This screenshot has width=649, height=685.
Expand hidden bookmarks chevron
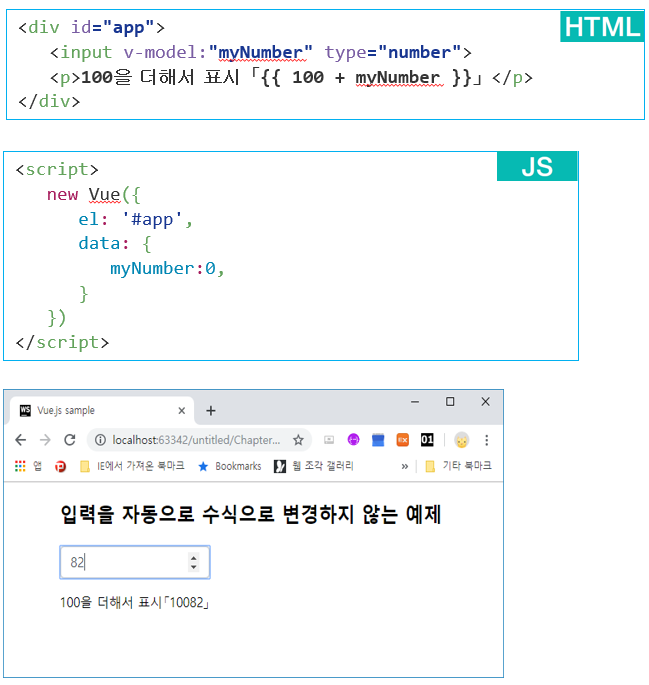pos(405,466)
